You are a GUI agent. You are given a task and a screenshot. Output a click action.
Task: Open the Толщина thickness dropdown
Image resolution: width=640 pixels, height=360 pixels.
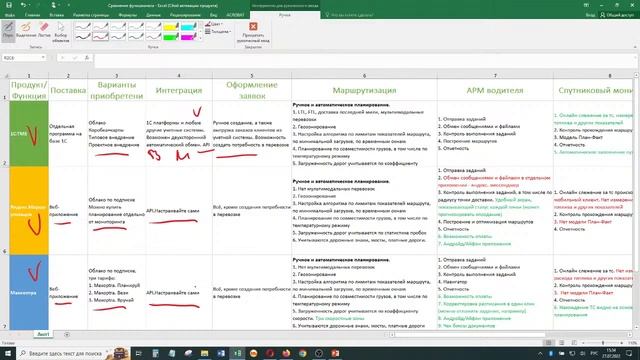click(218, 31)
